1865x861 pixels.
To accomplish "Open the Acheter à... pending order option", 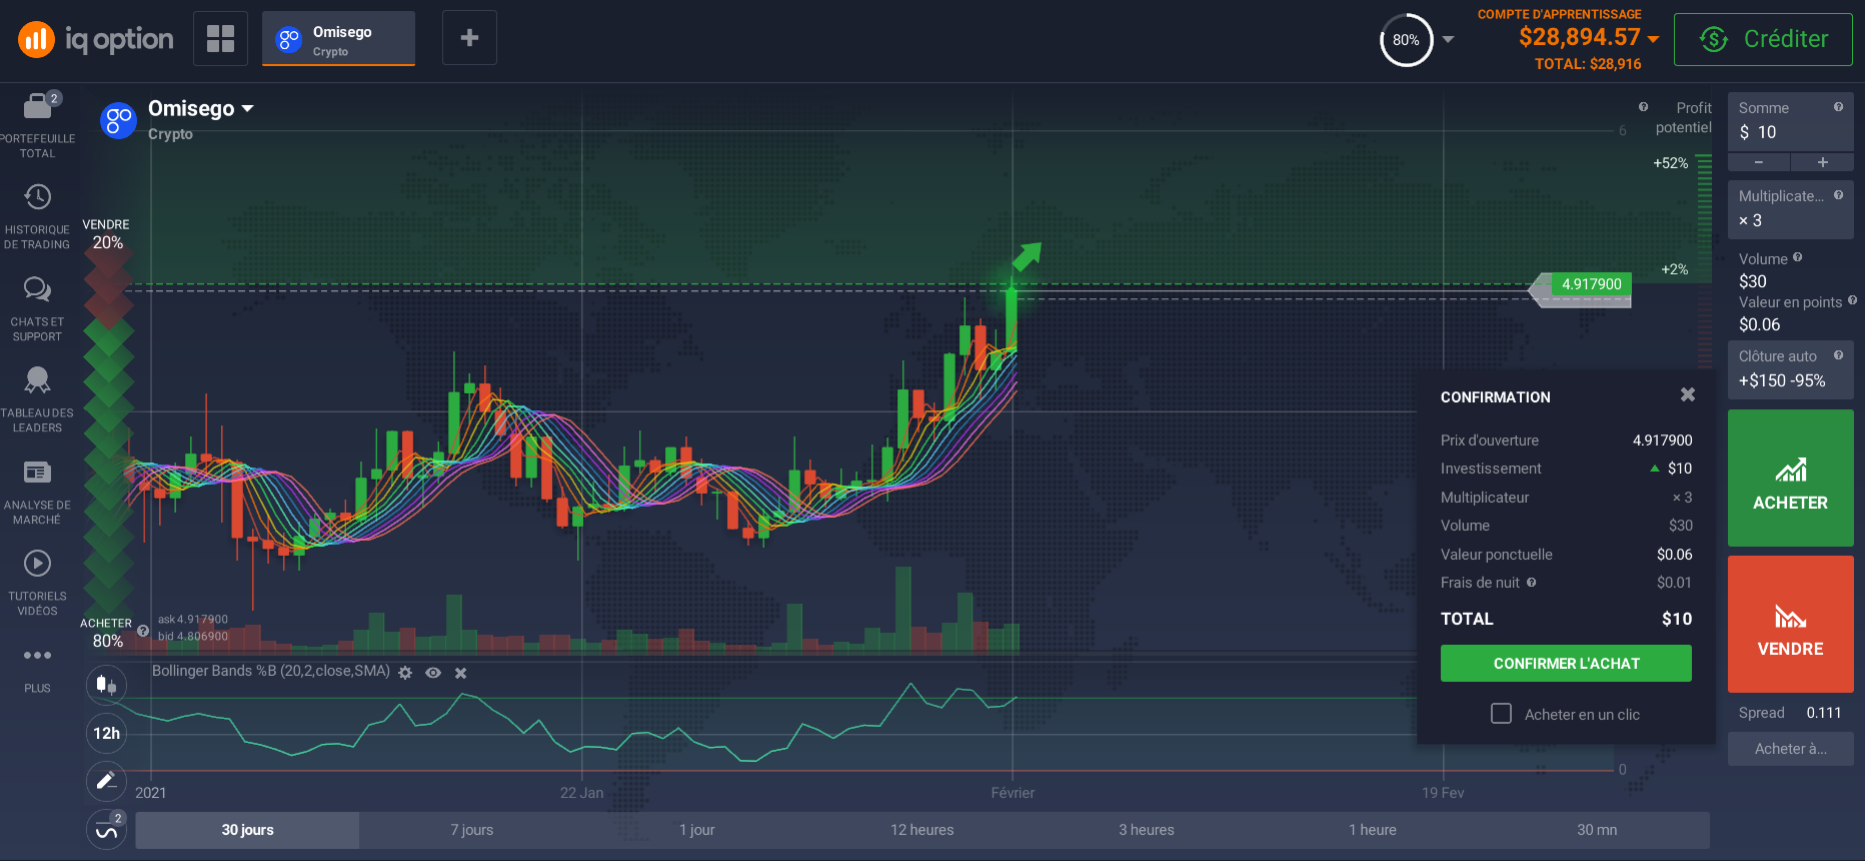I will click(x=1790, y=748).
